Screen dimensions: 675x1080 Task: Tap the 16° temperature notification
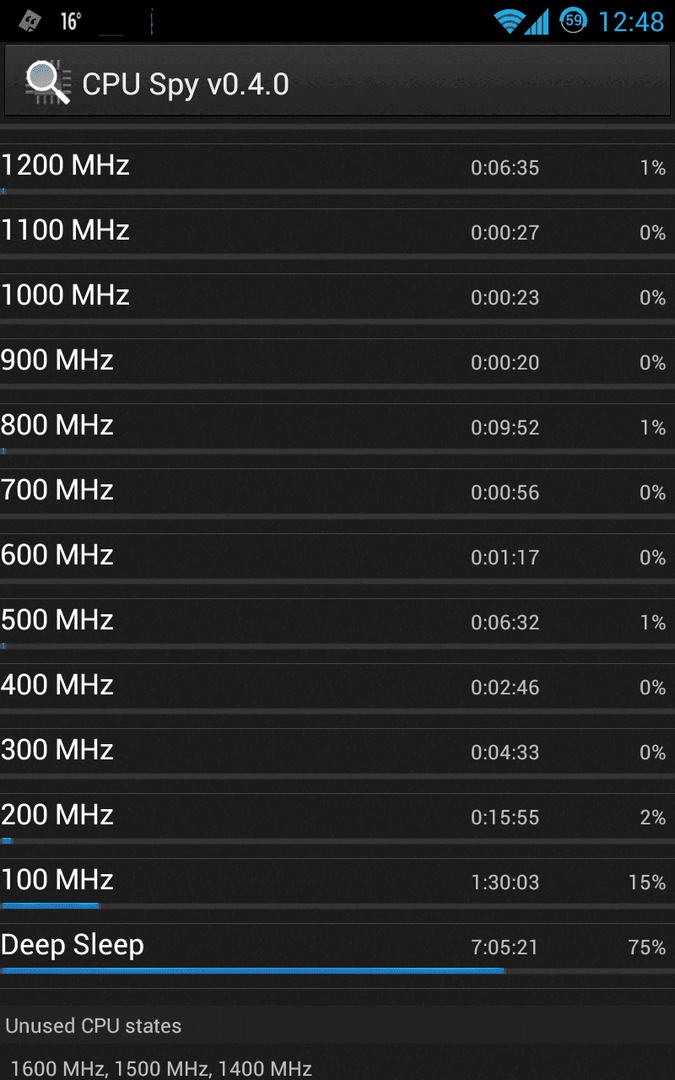[70, 21]
